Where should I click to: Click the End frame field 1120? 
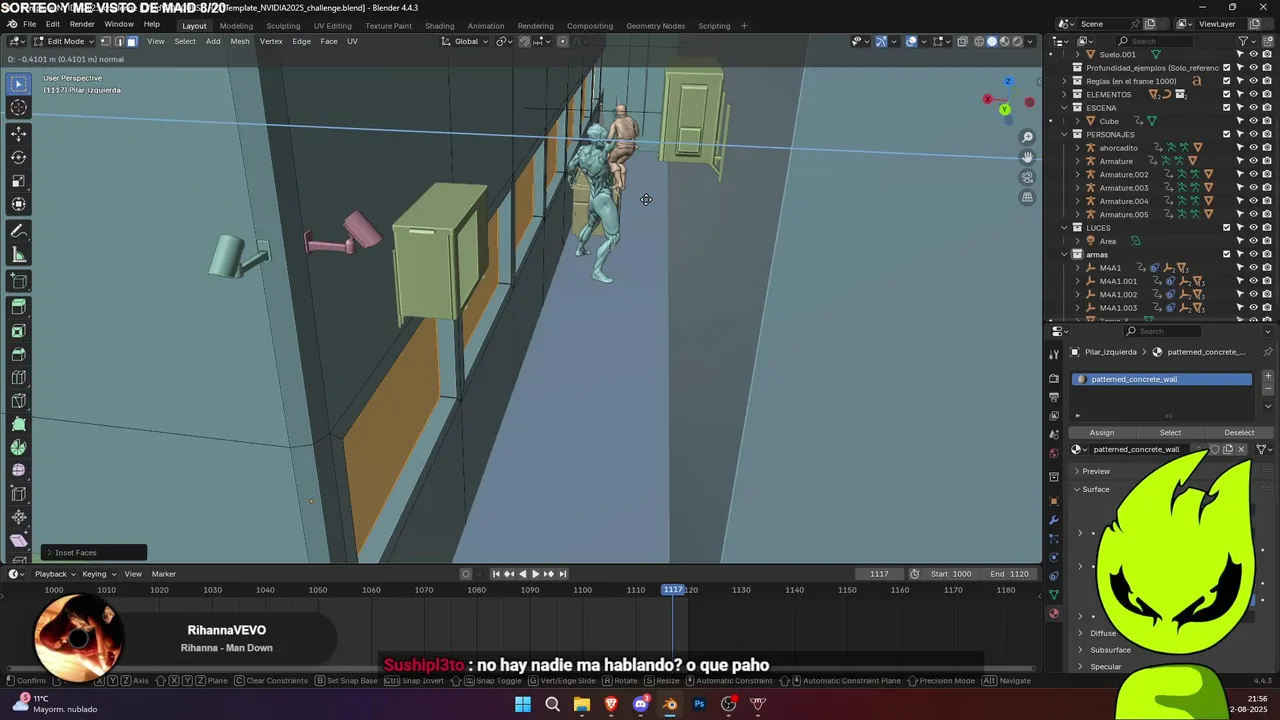tap(1010, 574)
